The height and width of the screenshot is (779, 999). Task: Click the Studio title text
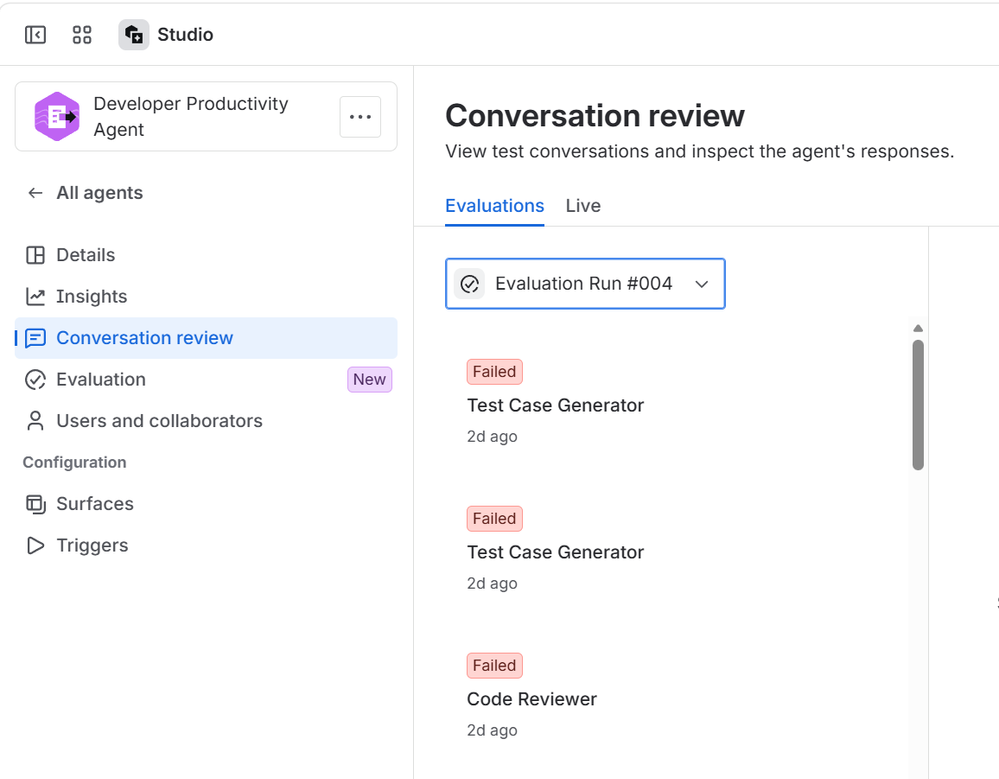(185, 34)
